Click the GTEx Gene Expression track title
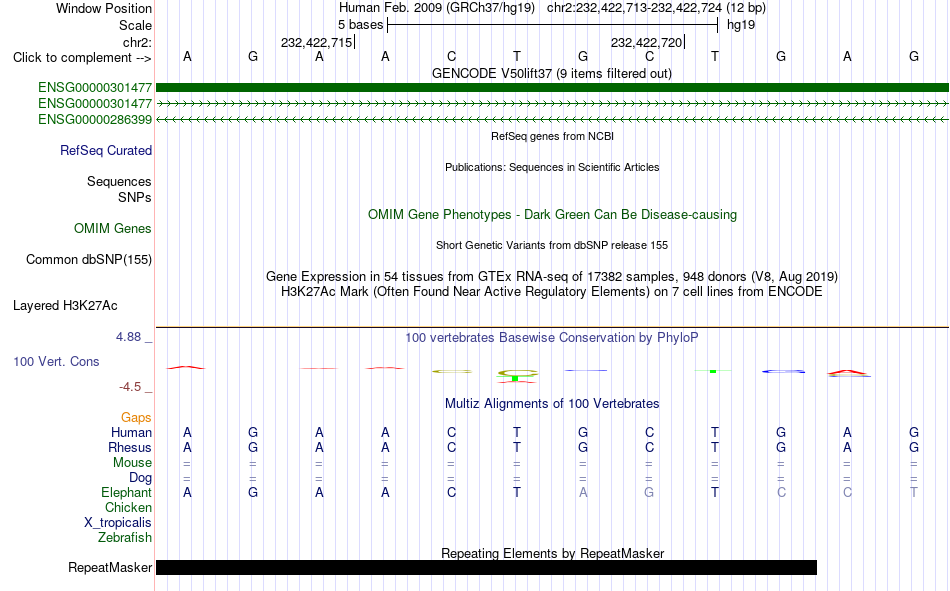The width and height of the screenshot is (950, 591). click(x=552, y=276)
